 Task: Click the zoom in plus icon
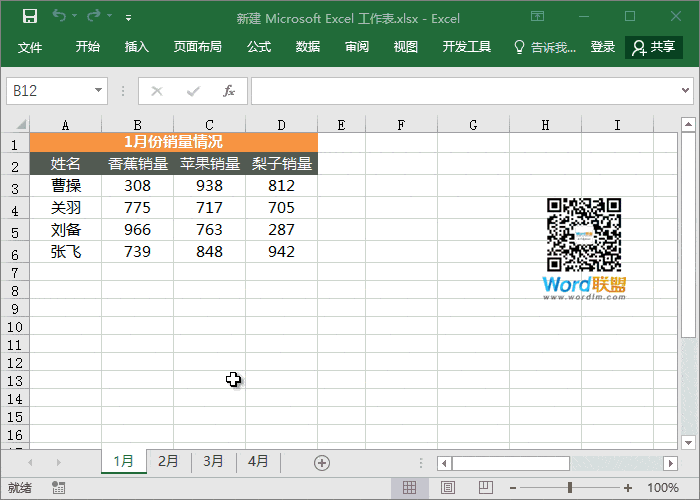click(x=626, y=488)
